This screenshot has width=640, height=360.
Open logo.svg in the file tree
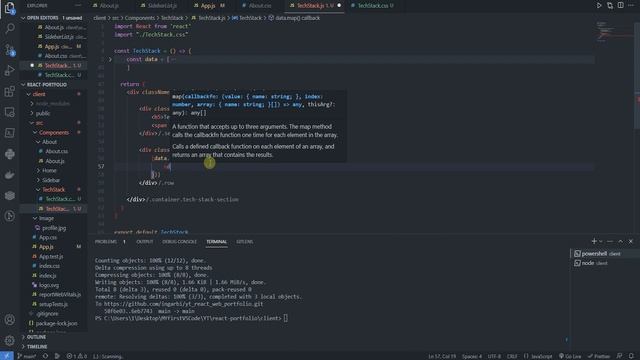(x=49, y=285)
